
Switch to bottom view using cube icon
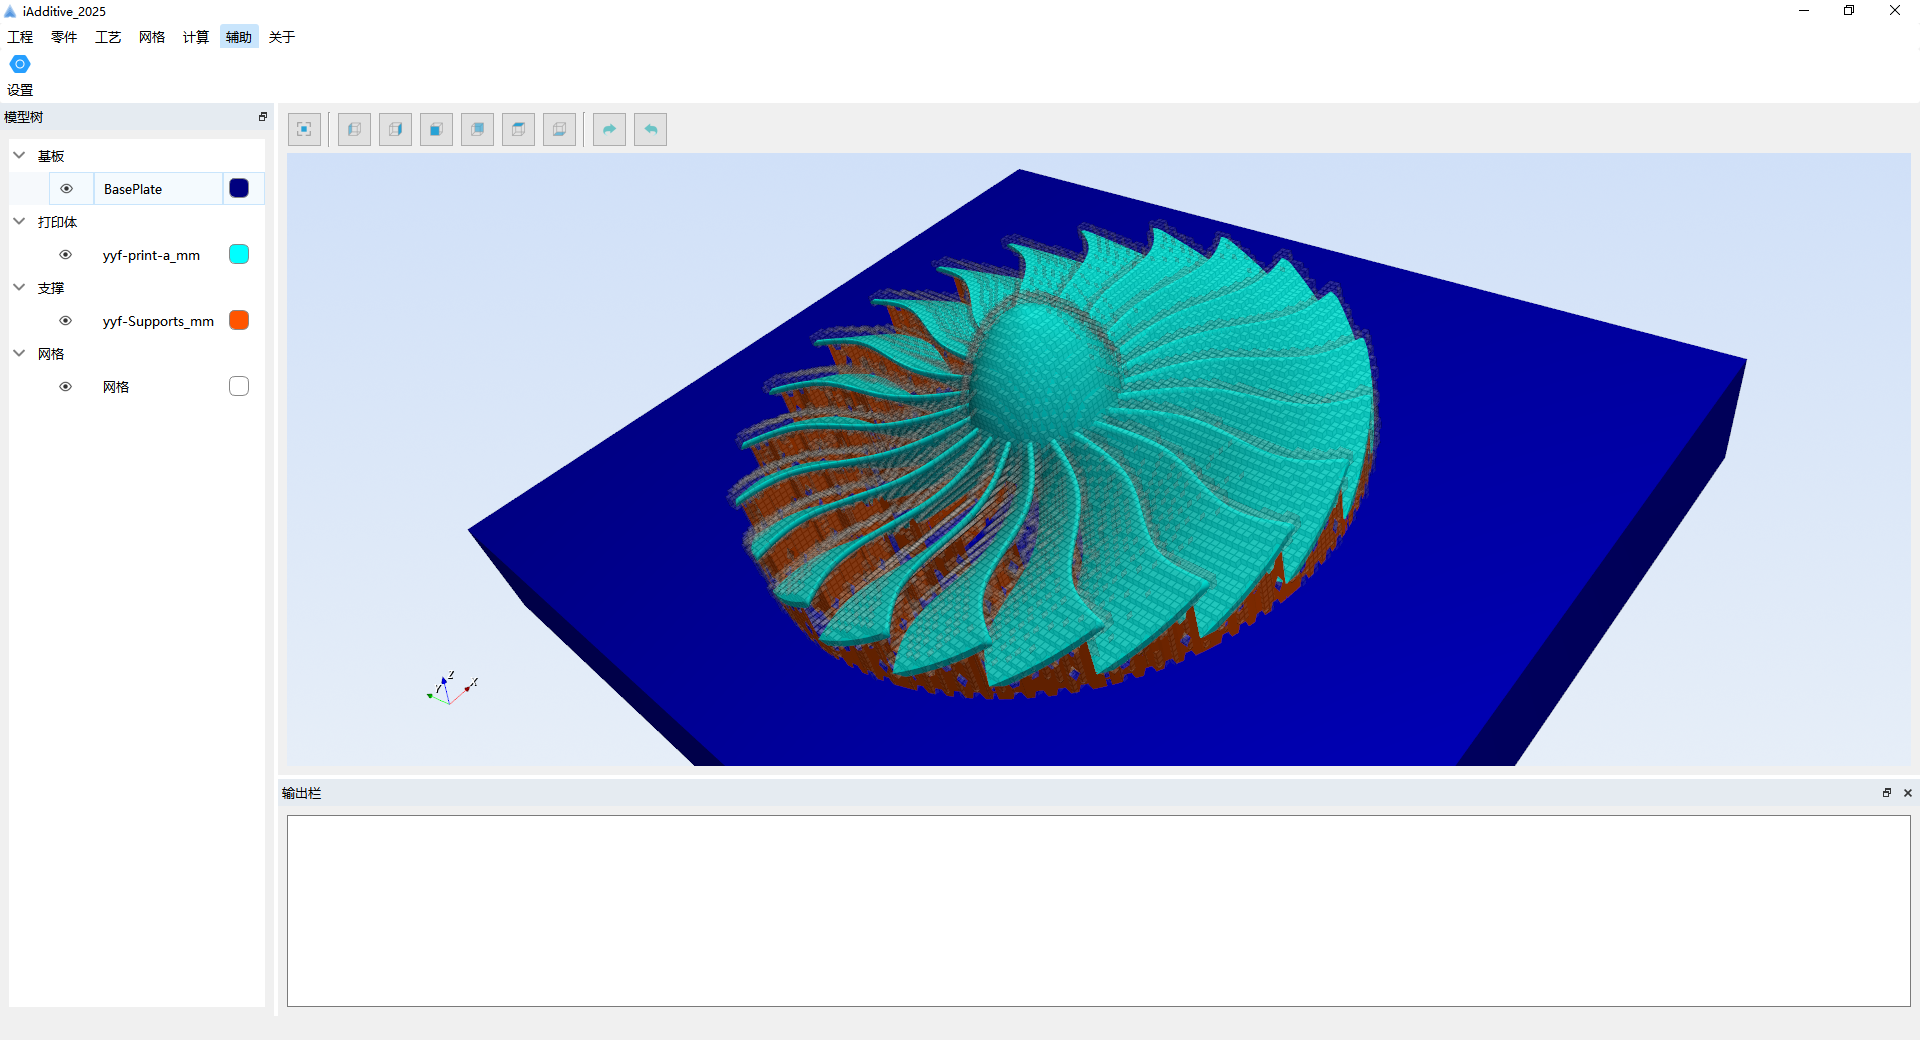[x=559, y=129]
